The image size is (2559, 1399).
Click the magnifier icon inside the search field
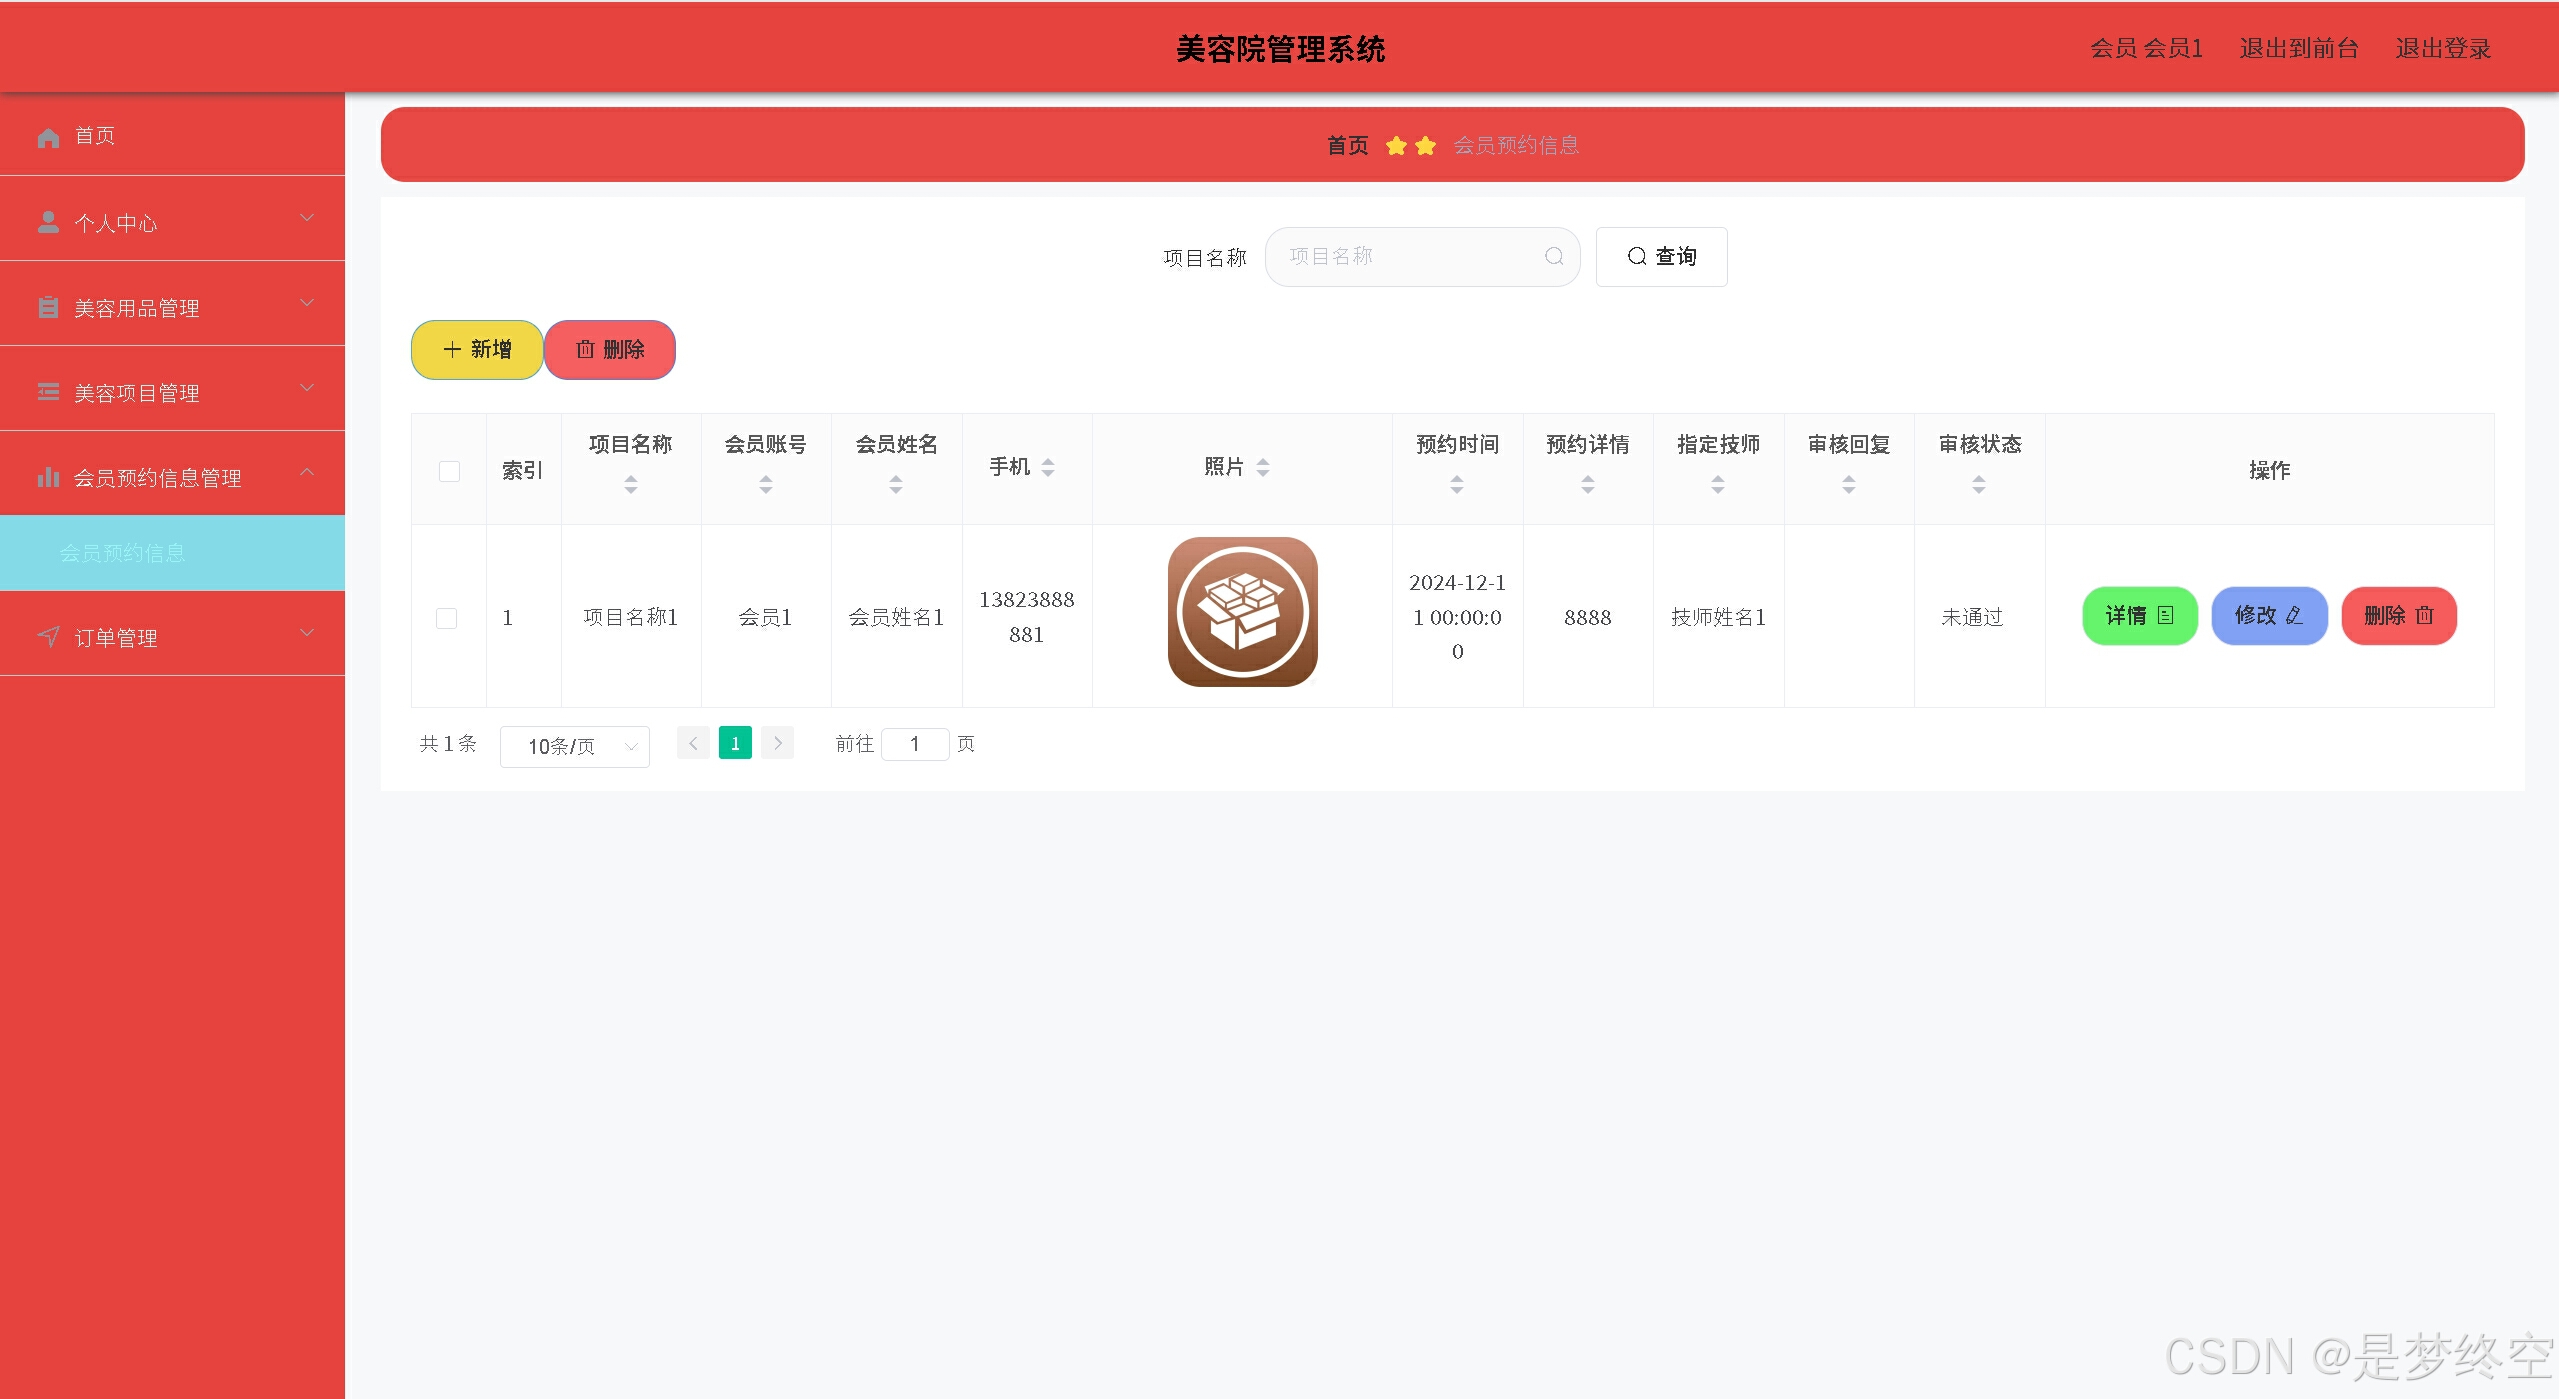click(1553, 257)
